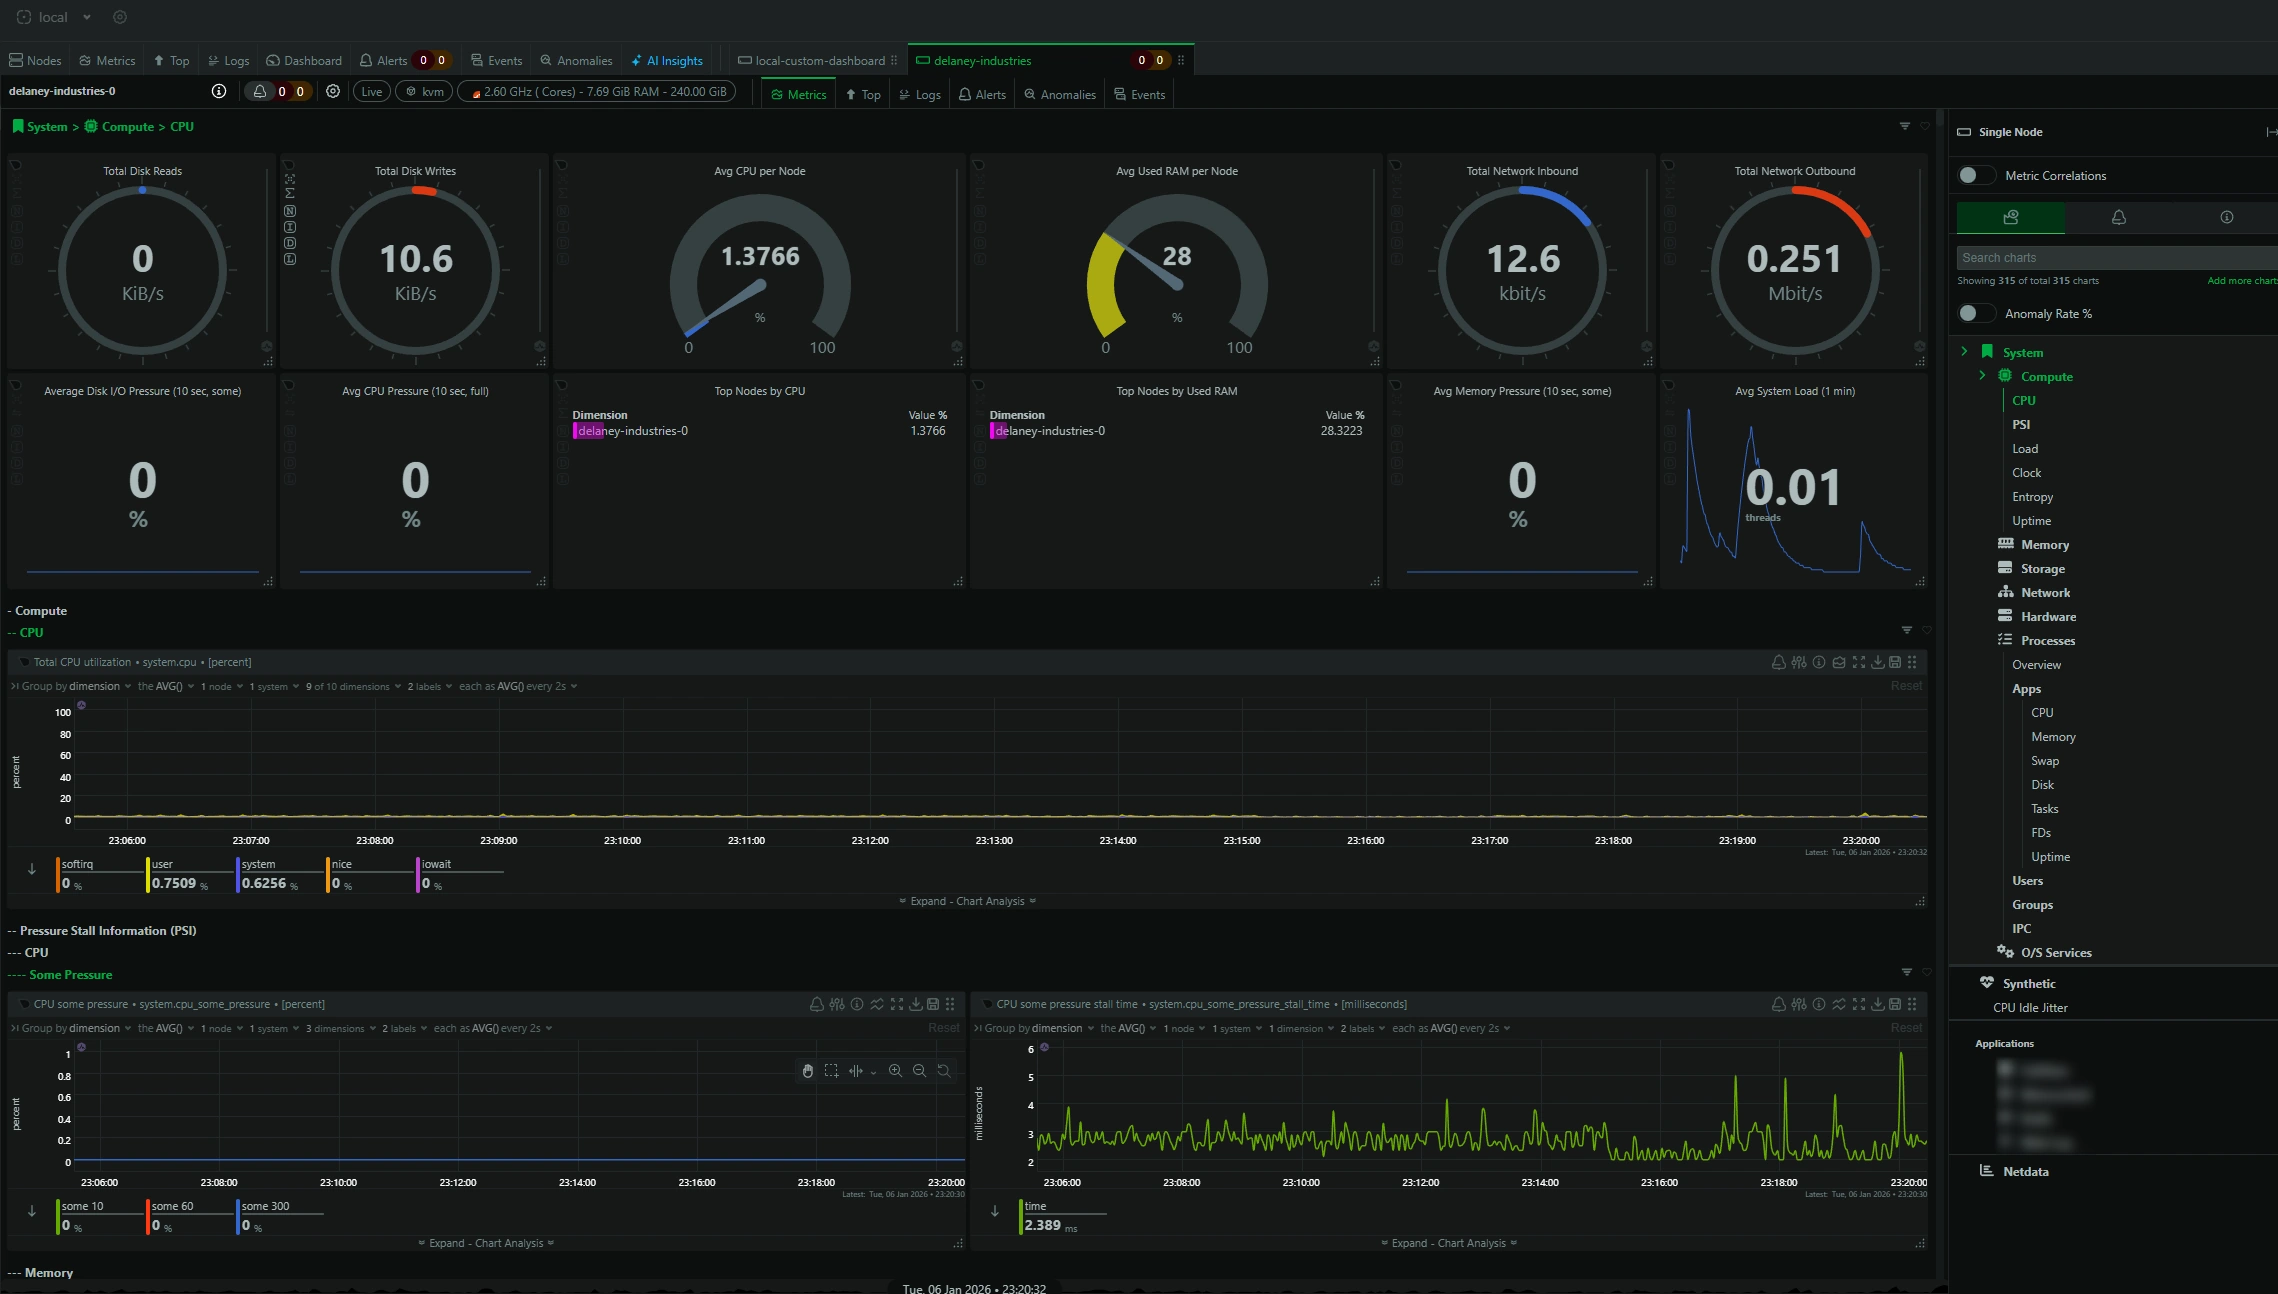Open the Group by dimension dropdown
Viewport: 2278px width, 1294px height.
tap(97, 686)
